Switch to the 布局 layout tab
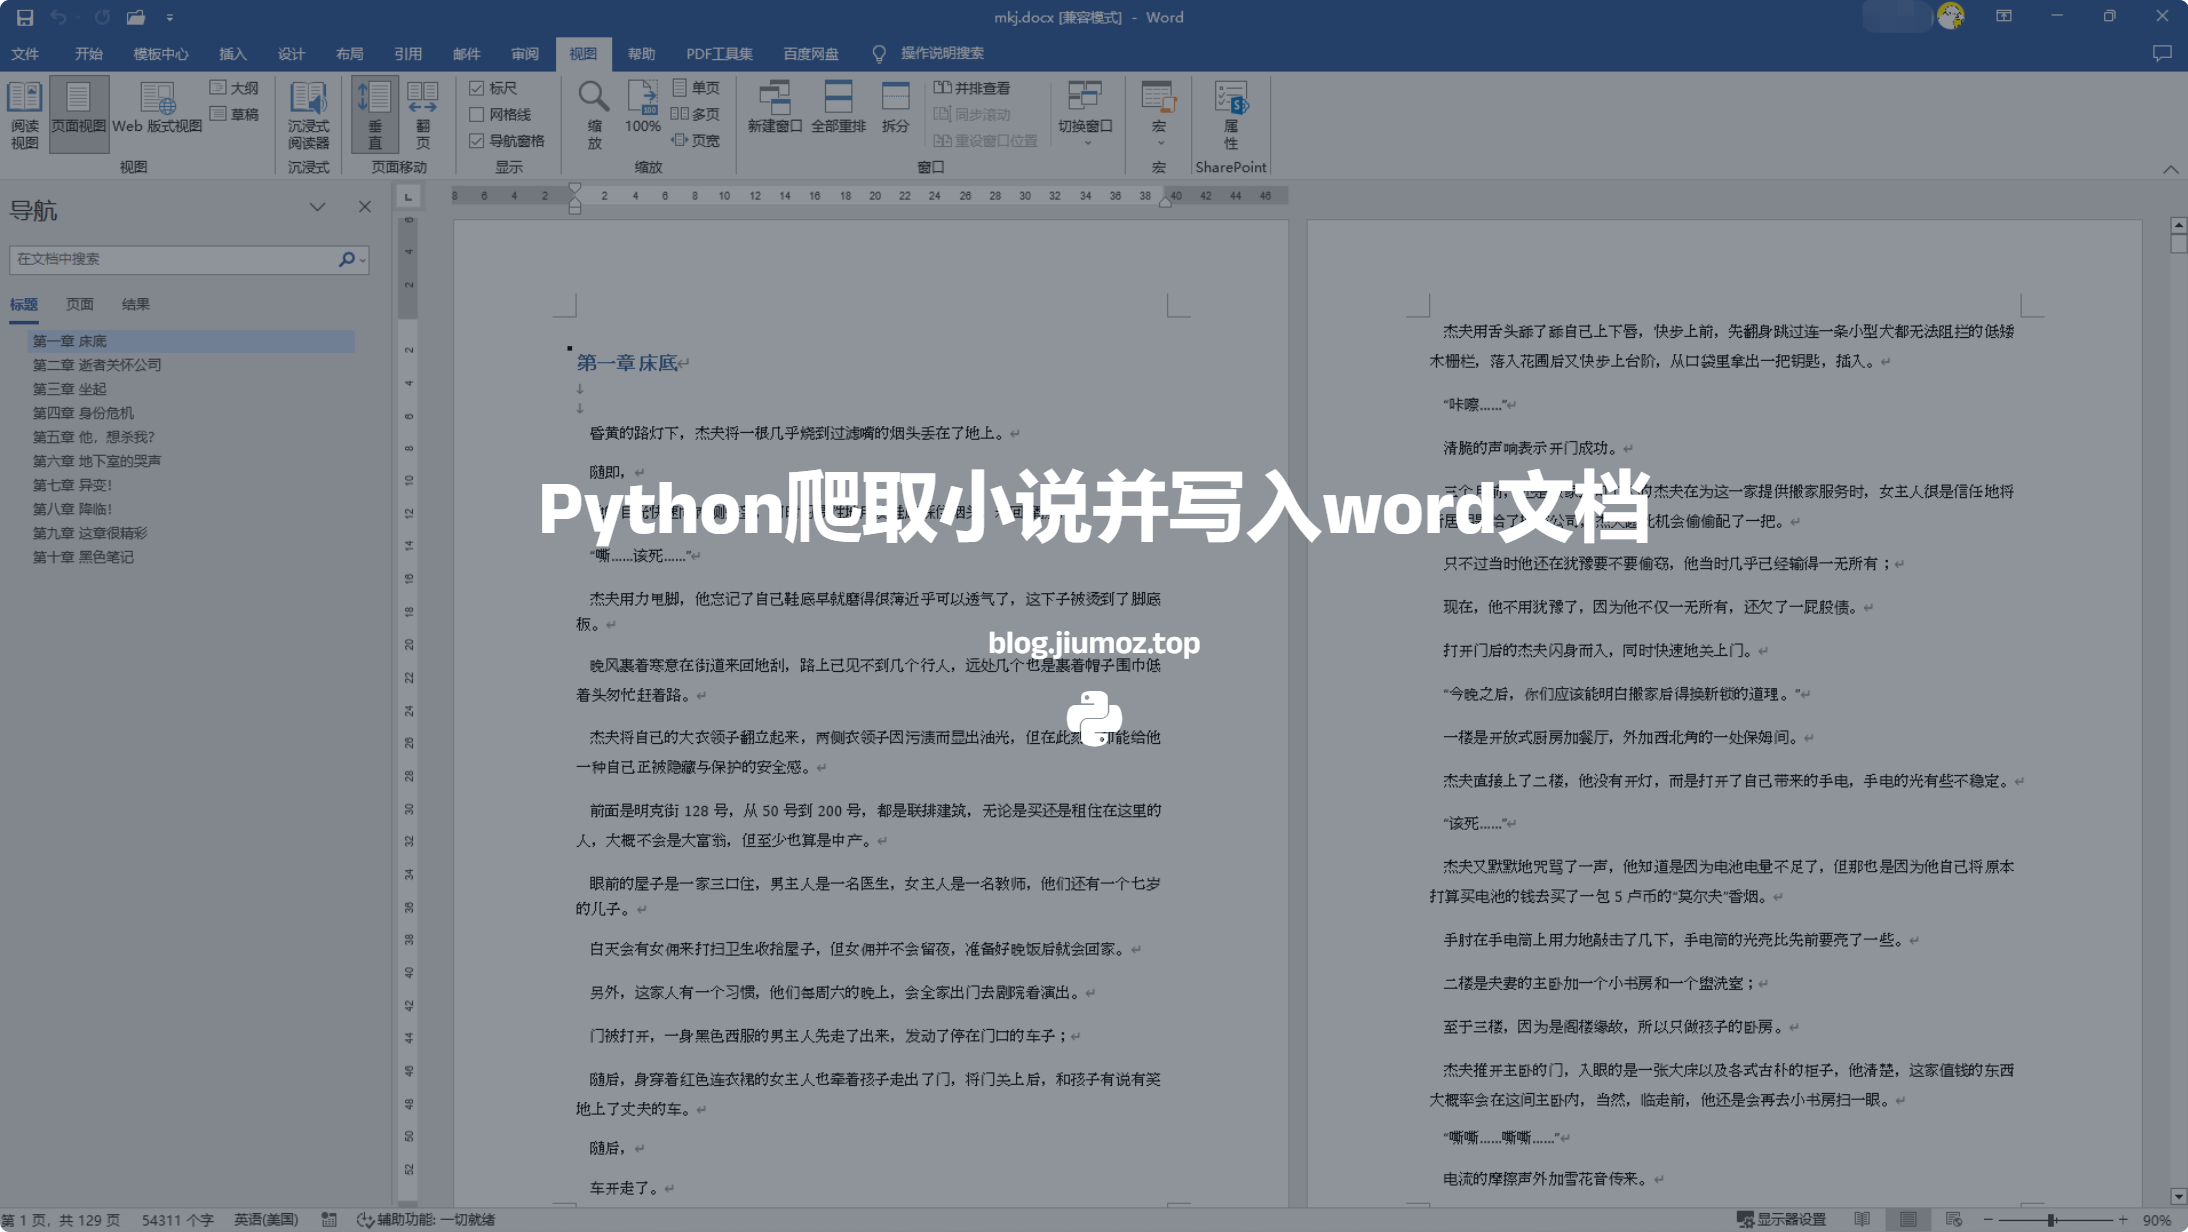The width and height of the screenshot is (2188, 1232). [x=349, y=54]
